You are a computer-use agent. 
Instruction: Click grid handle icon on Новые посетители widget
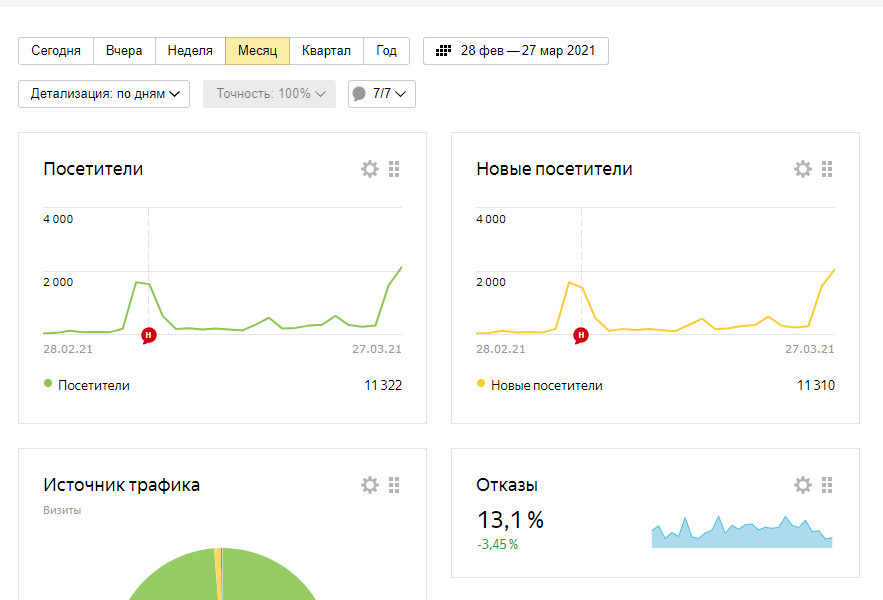click(x=827, y=169)
